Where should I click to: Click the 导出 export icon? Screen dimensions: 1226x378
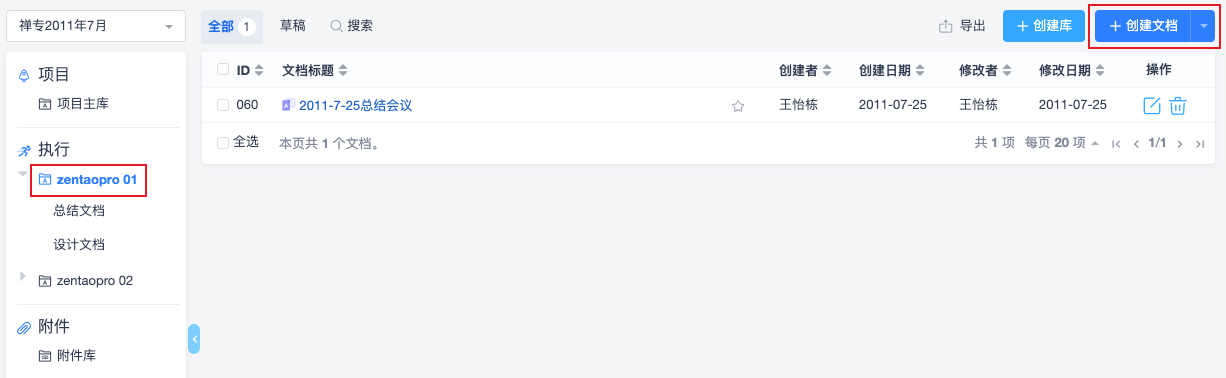click(945, 26)
